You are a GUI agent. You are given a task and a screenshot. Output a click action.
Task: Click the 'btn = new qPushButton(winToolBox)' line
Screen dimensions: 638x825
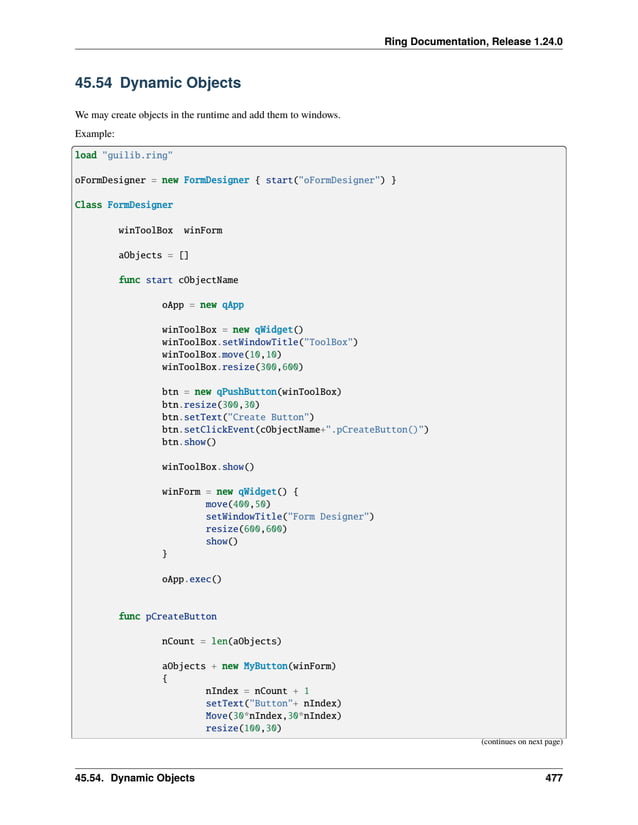[x=251, y=391]
